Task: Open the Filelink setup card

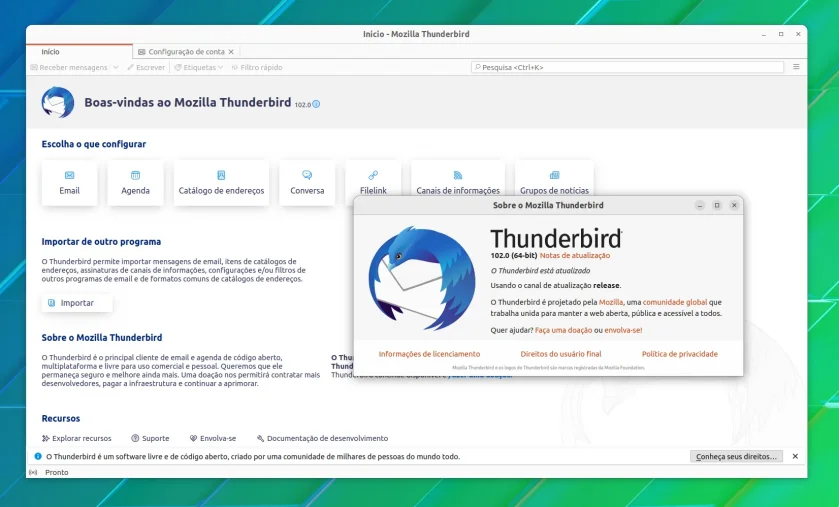Action: coord(373,178)
